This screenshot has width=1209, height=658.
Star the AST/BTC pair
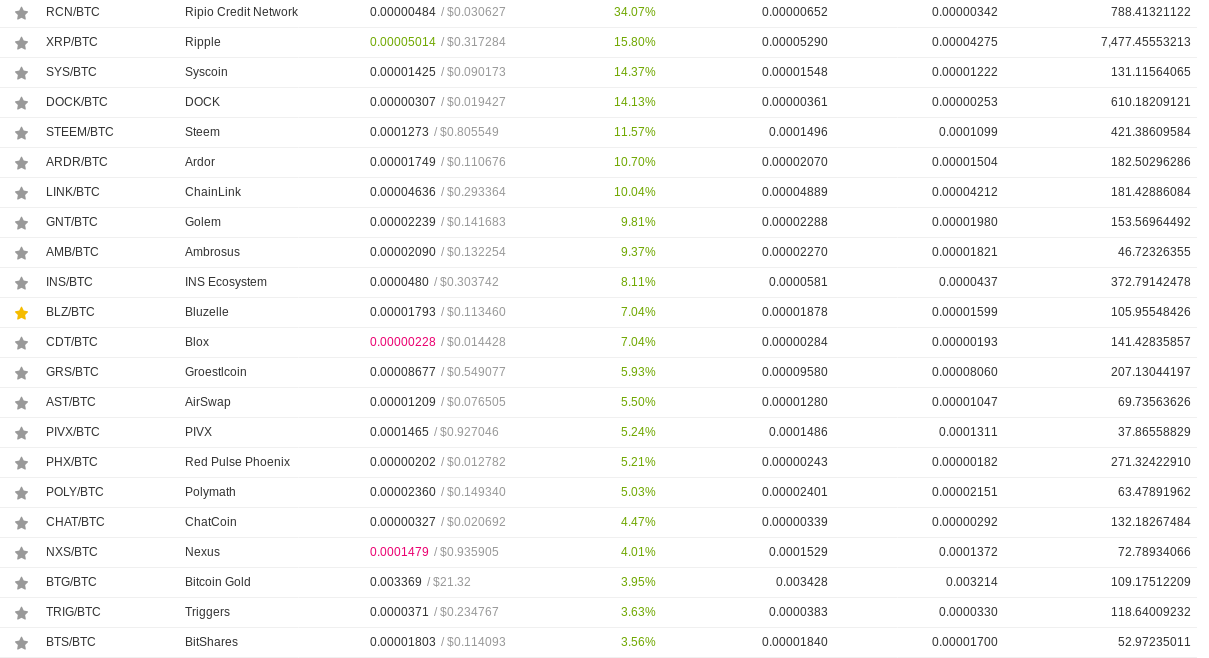point(21,403)
